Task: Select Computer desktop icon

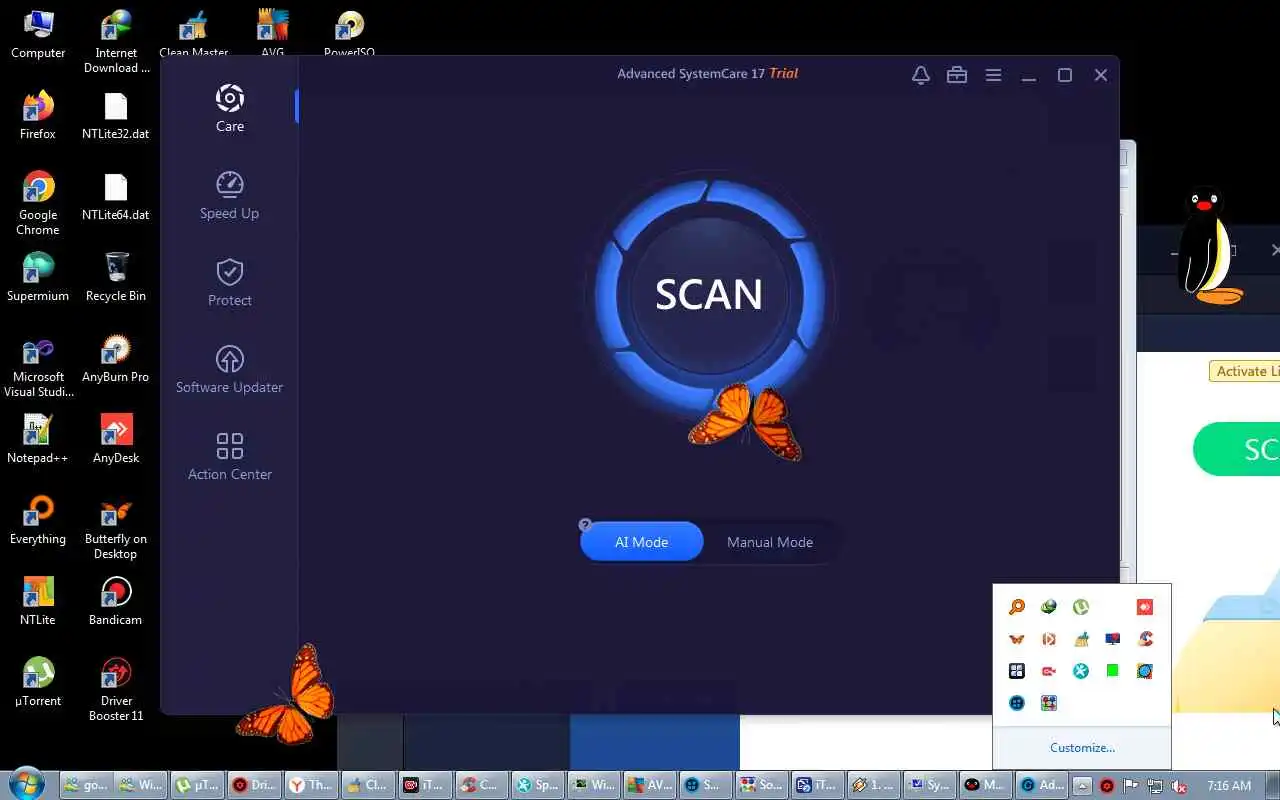Action: (38, 34)
